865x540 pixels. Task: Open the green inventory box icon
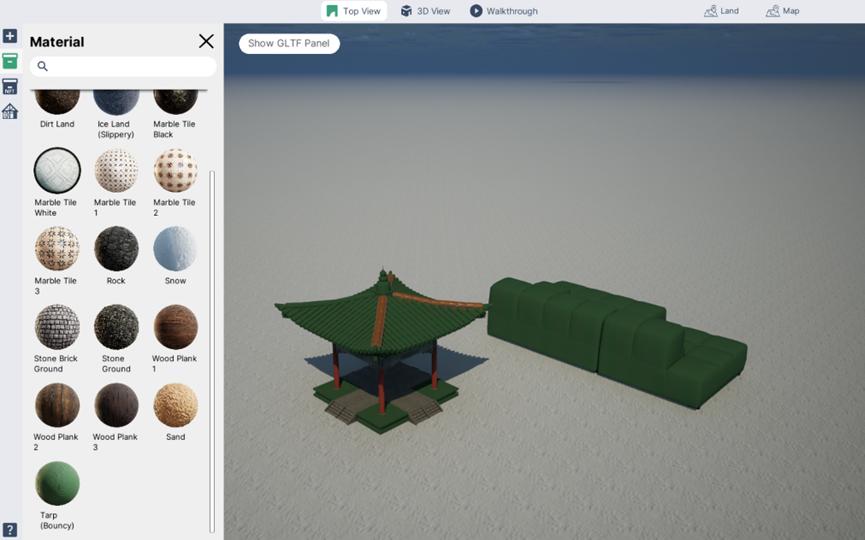[10, 61]
